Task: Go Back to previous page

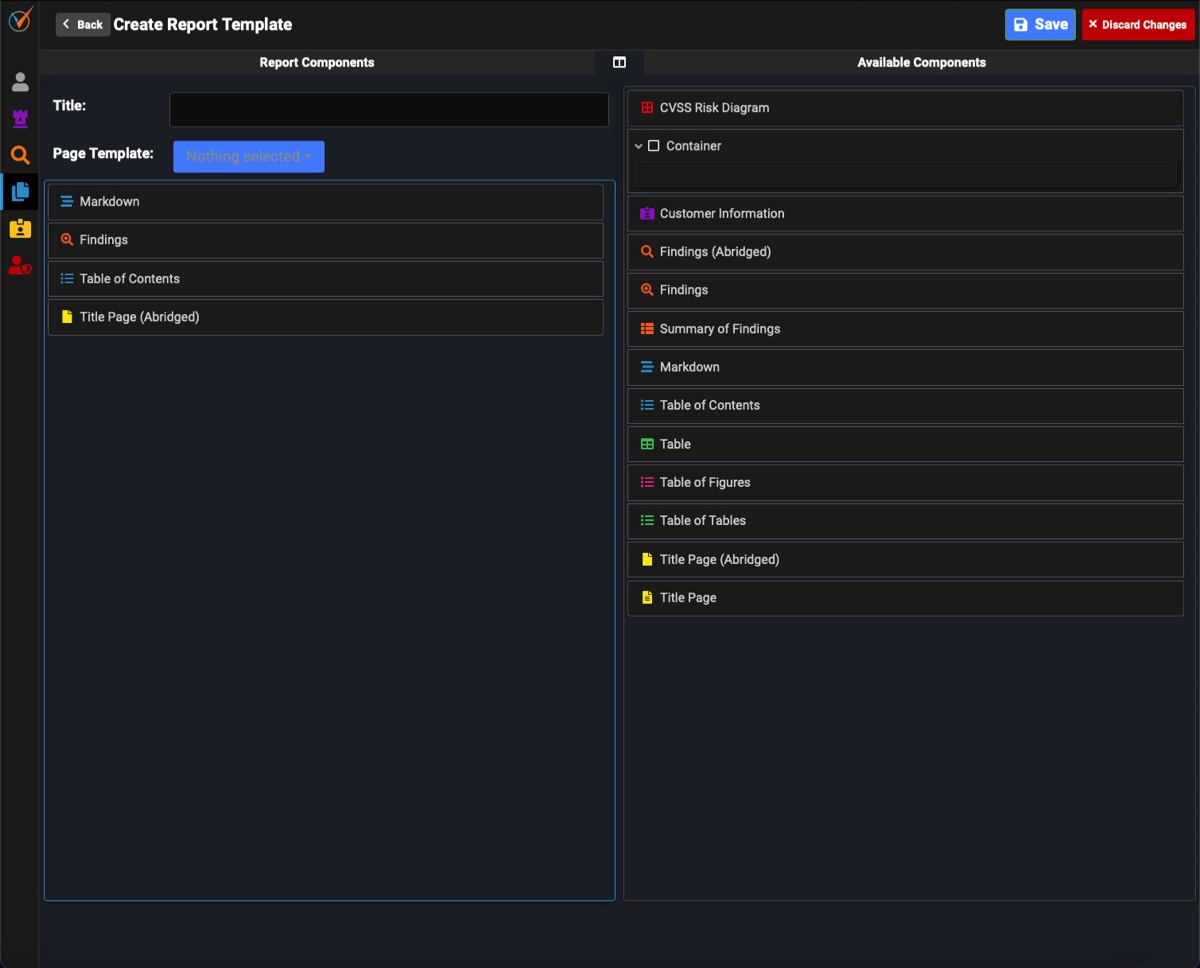Action: tap(83, 24)
